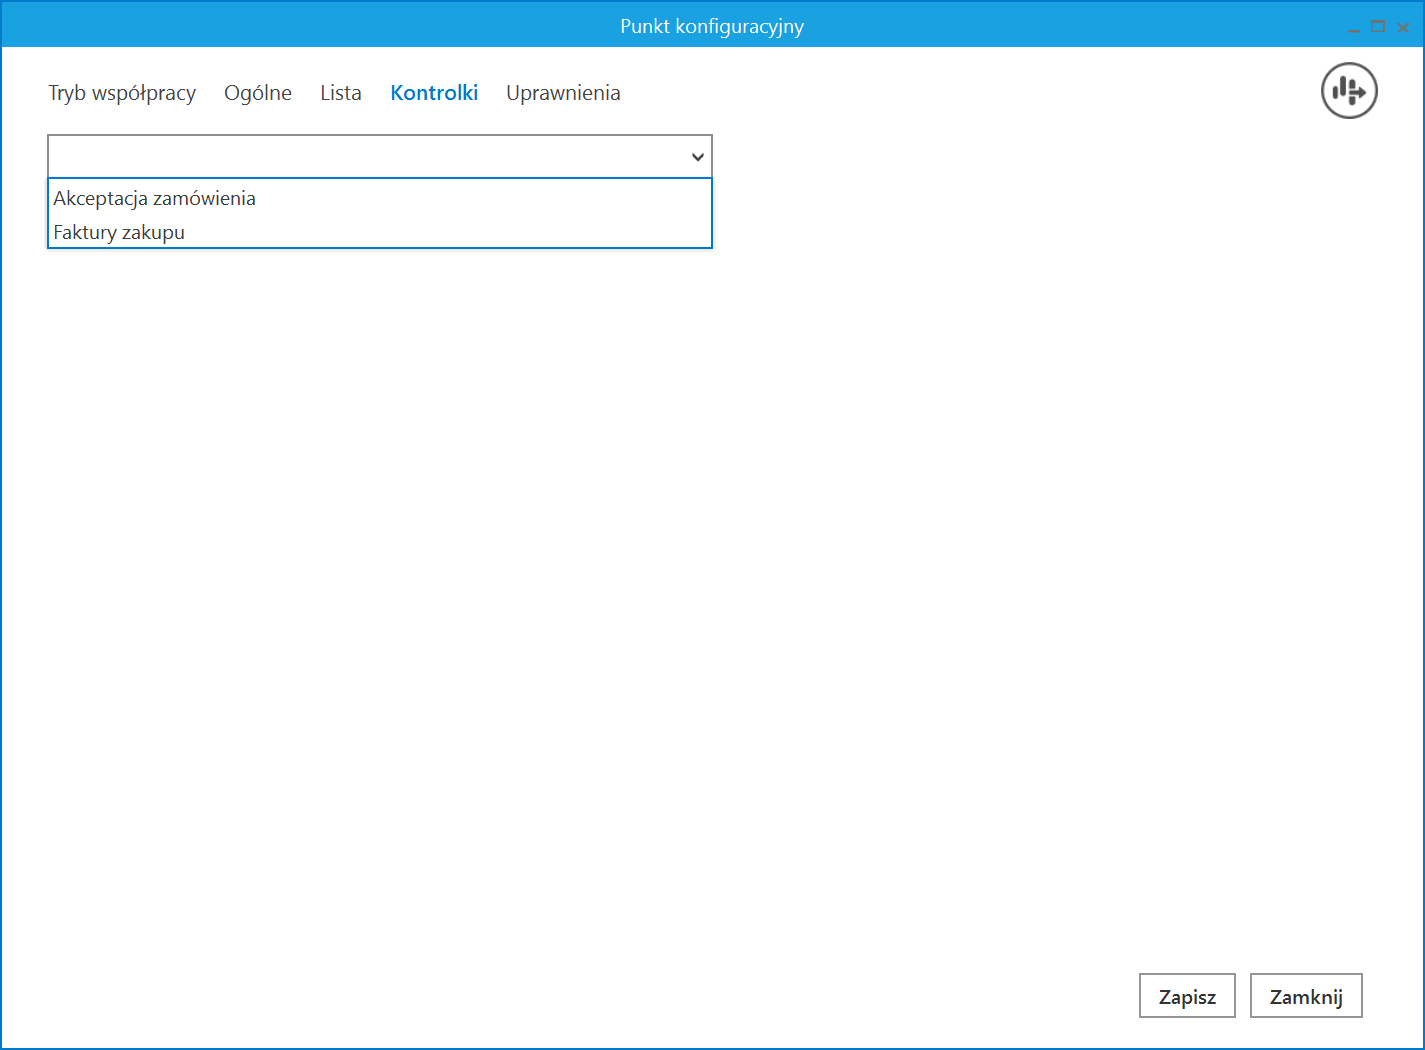Screen dimensions: 1425x1050
Task: Collapse the list using the dropdown chevron
Action: [697, 157]
